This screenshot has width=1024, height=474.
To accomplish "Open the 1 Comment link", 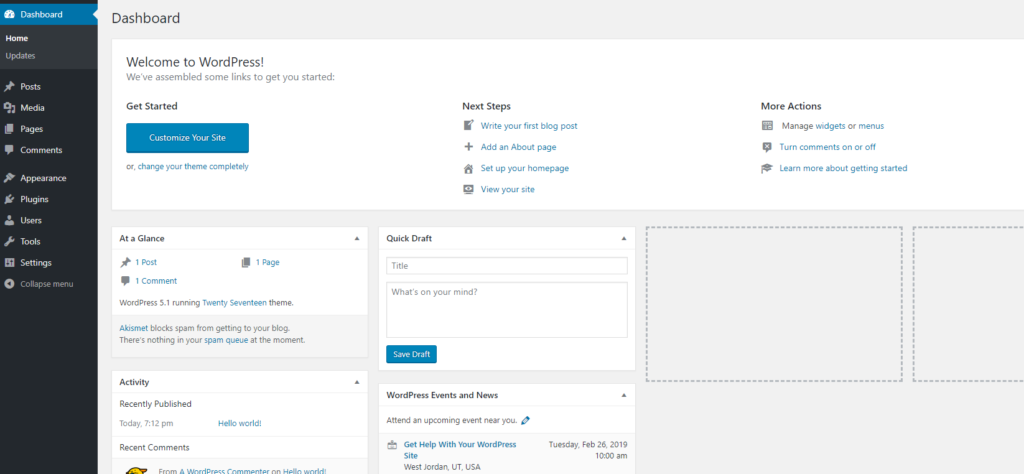I will (x=156, y=281).
